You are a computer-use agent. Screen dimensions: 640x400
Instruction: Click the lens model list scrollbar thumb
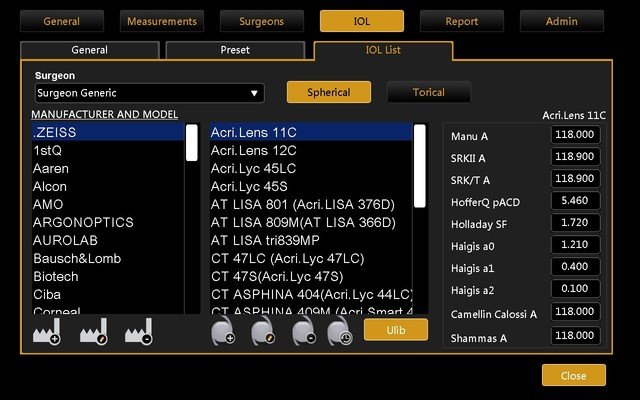420,166
